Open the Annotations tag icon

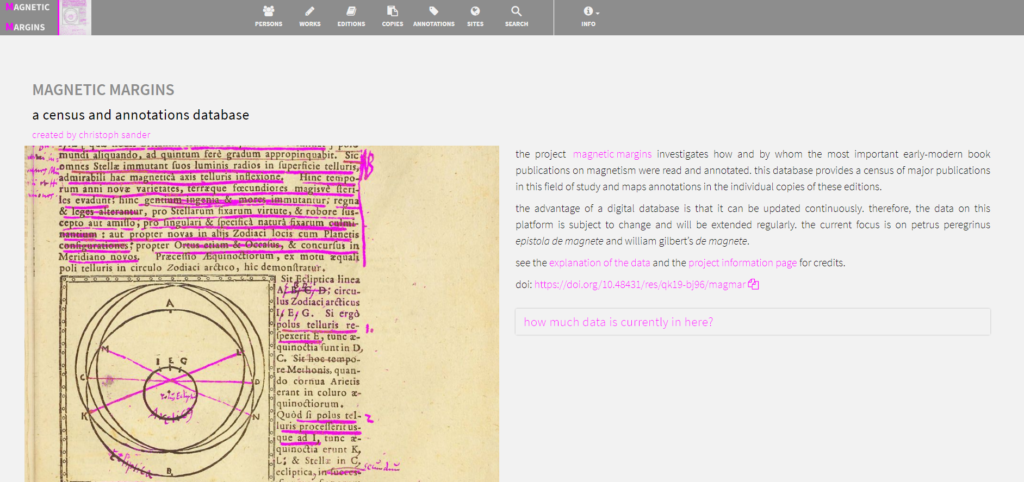coord(434,11)
